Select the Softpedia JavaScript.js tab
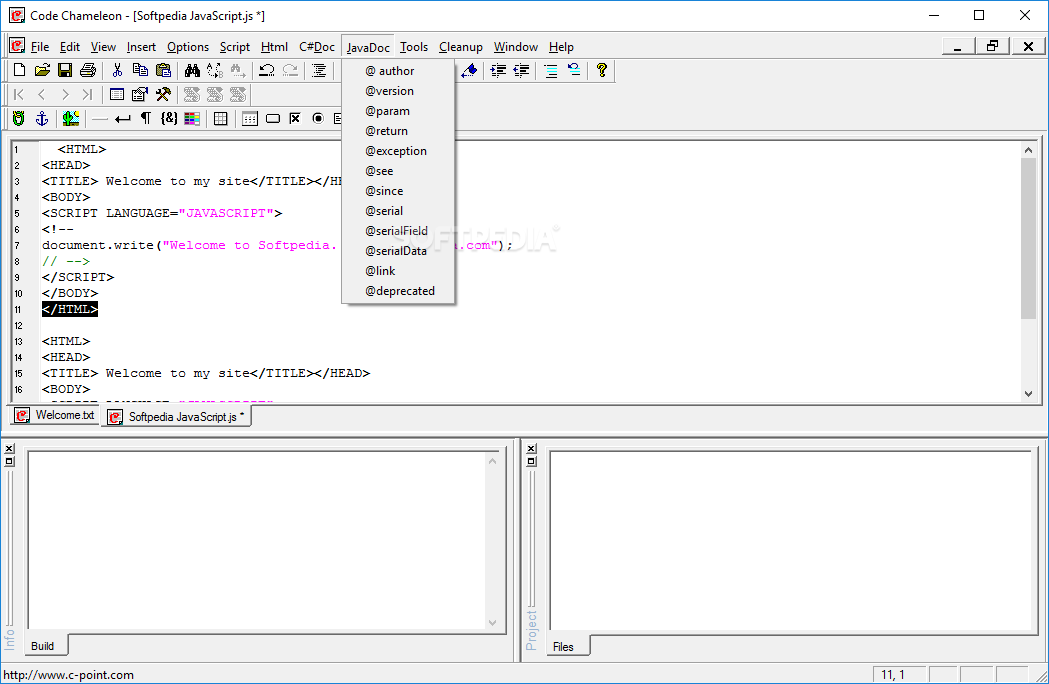The width and height of the screenshot is (1049, 684). coord(177,416)
